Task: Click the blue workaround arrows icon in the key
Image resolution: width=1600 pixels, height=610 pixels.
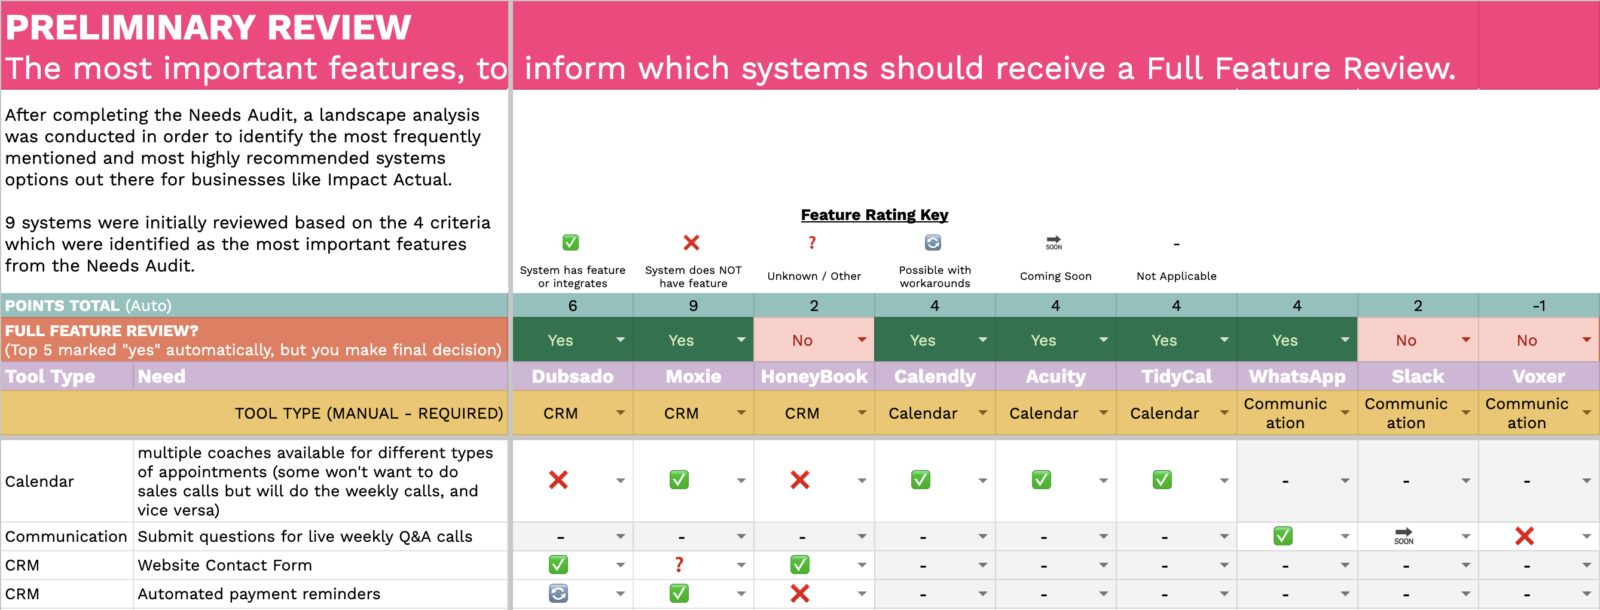Action: pyautogui.click(x=933, y=242)
